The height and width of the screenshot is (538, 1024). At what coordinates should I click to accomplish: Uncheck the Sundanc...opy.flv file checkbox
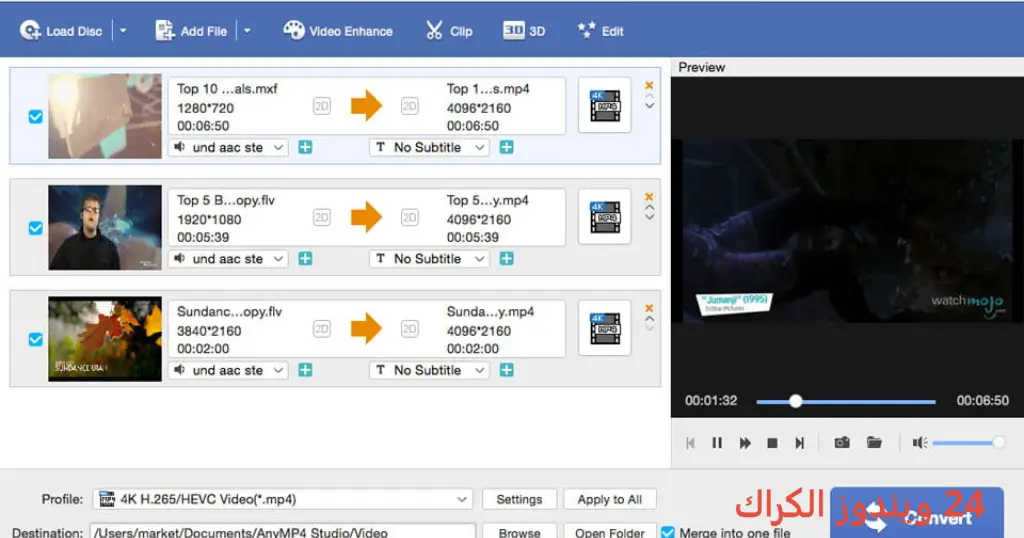[x=35, y=340]
